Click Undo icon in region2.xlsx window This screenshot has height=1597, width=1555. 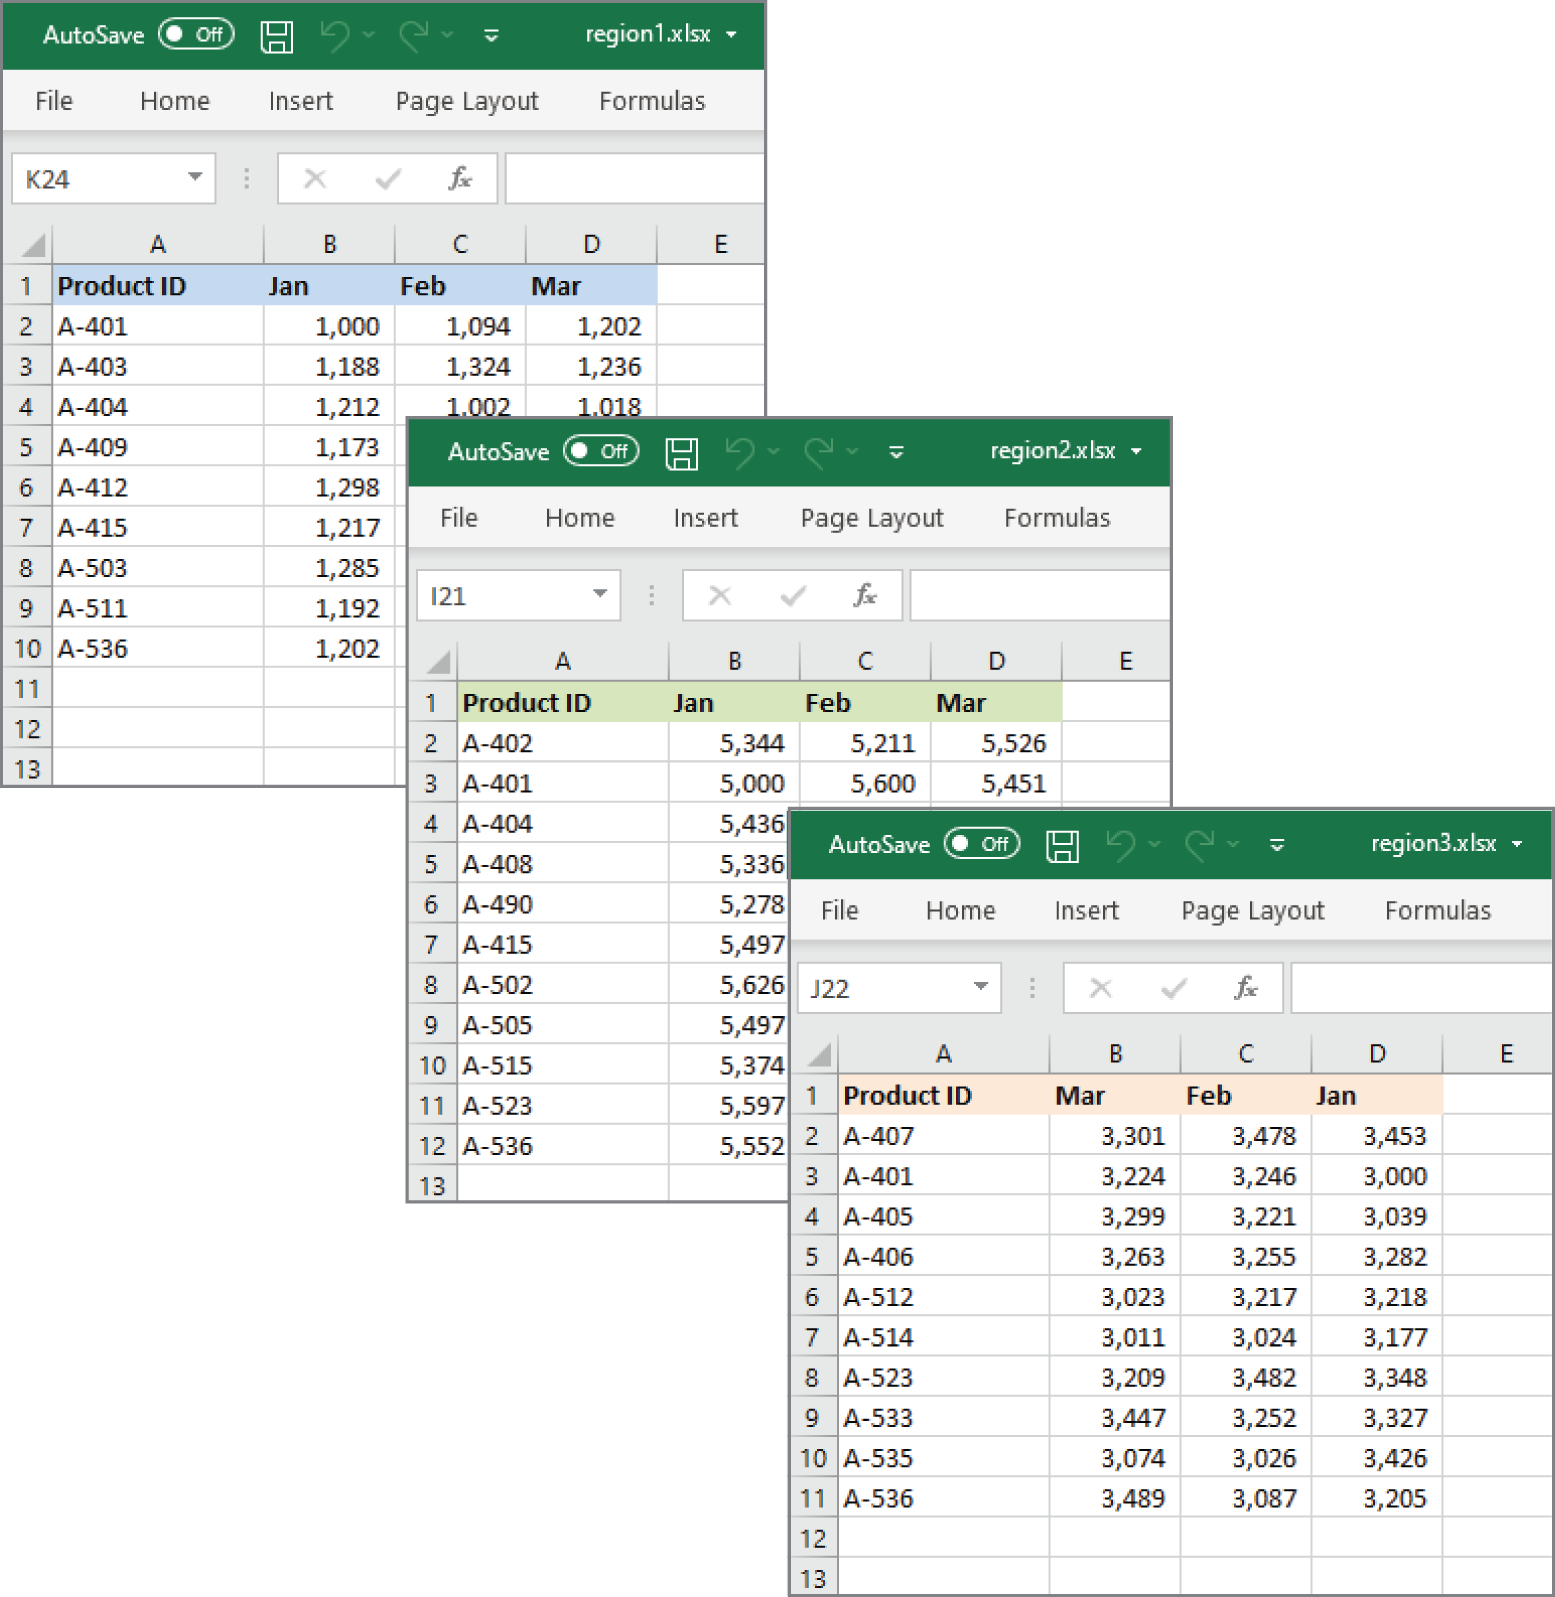click(740, 453)
